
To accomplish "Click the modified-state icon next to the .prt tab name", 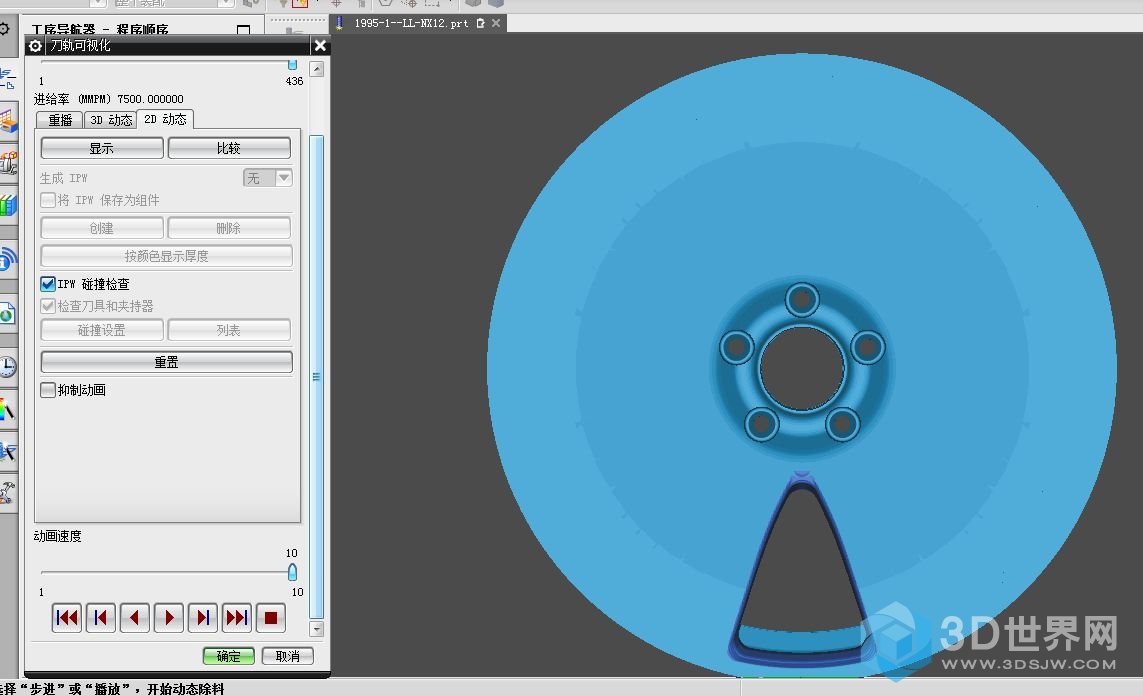I will point(480,23).
